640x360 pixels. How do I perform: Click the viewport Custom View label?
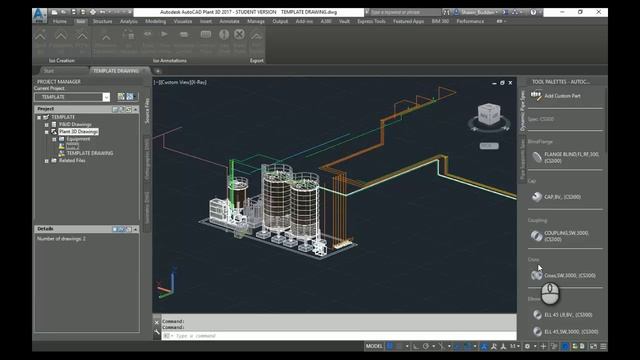[175, 82]
